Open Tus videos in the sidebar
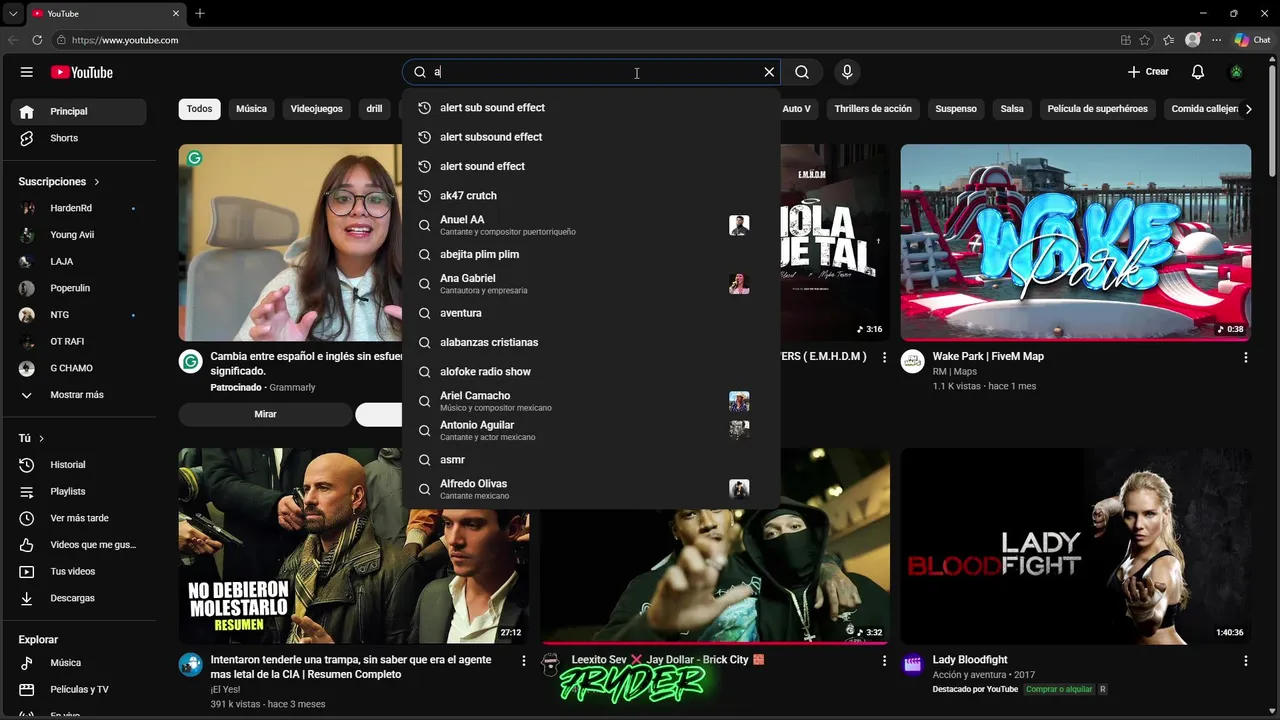 point(79,571)
